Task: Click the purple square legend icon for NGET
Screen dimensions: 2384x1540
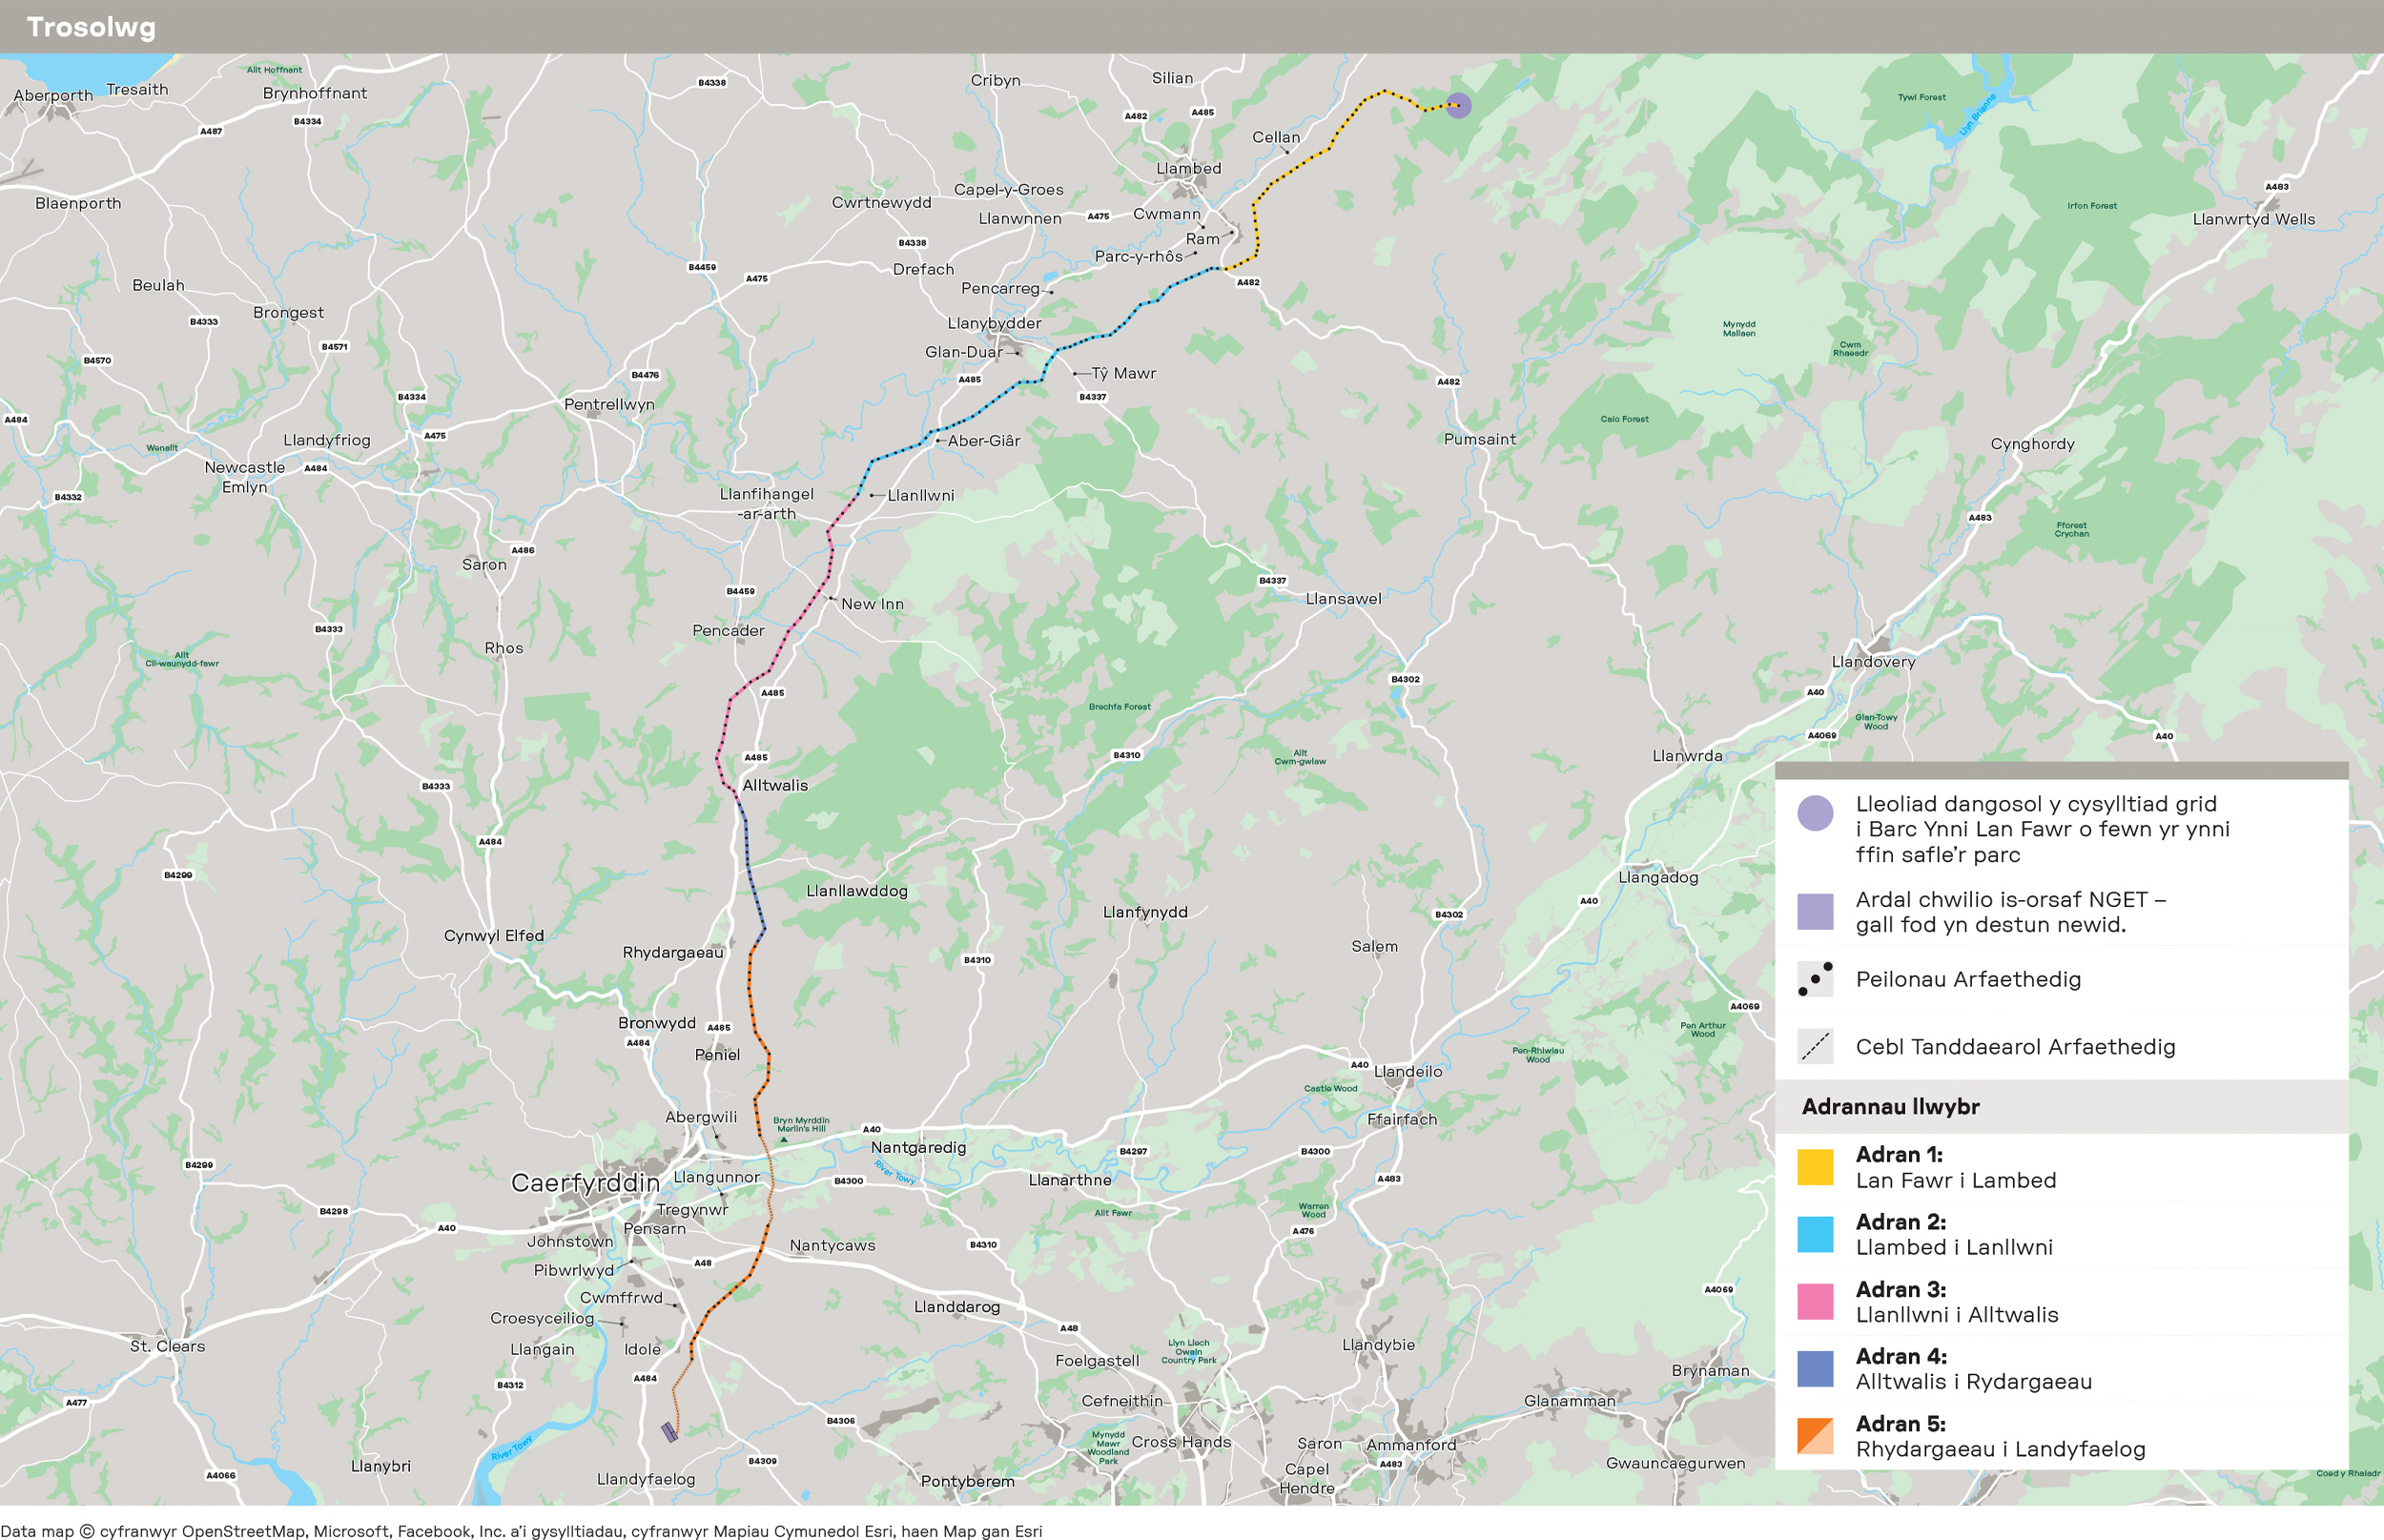Action: click(1815, 912)
